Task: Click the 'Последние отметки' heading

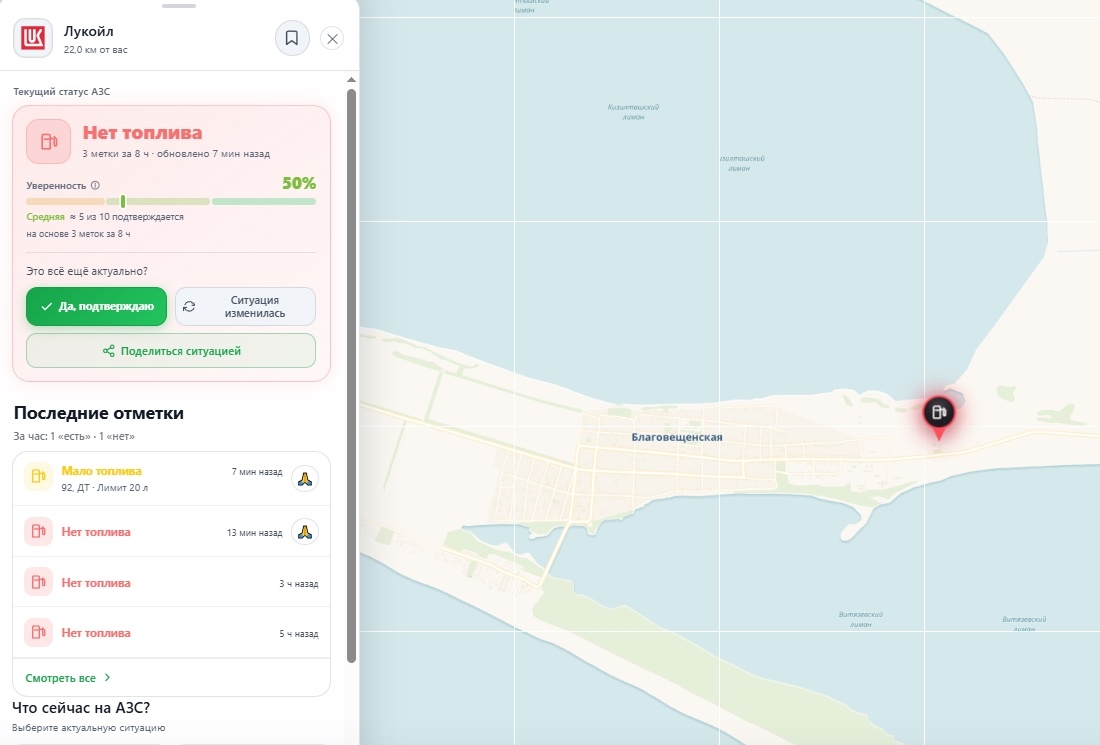Action: pos(99,413)
